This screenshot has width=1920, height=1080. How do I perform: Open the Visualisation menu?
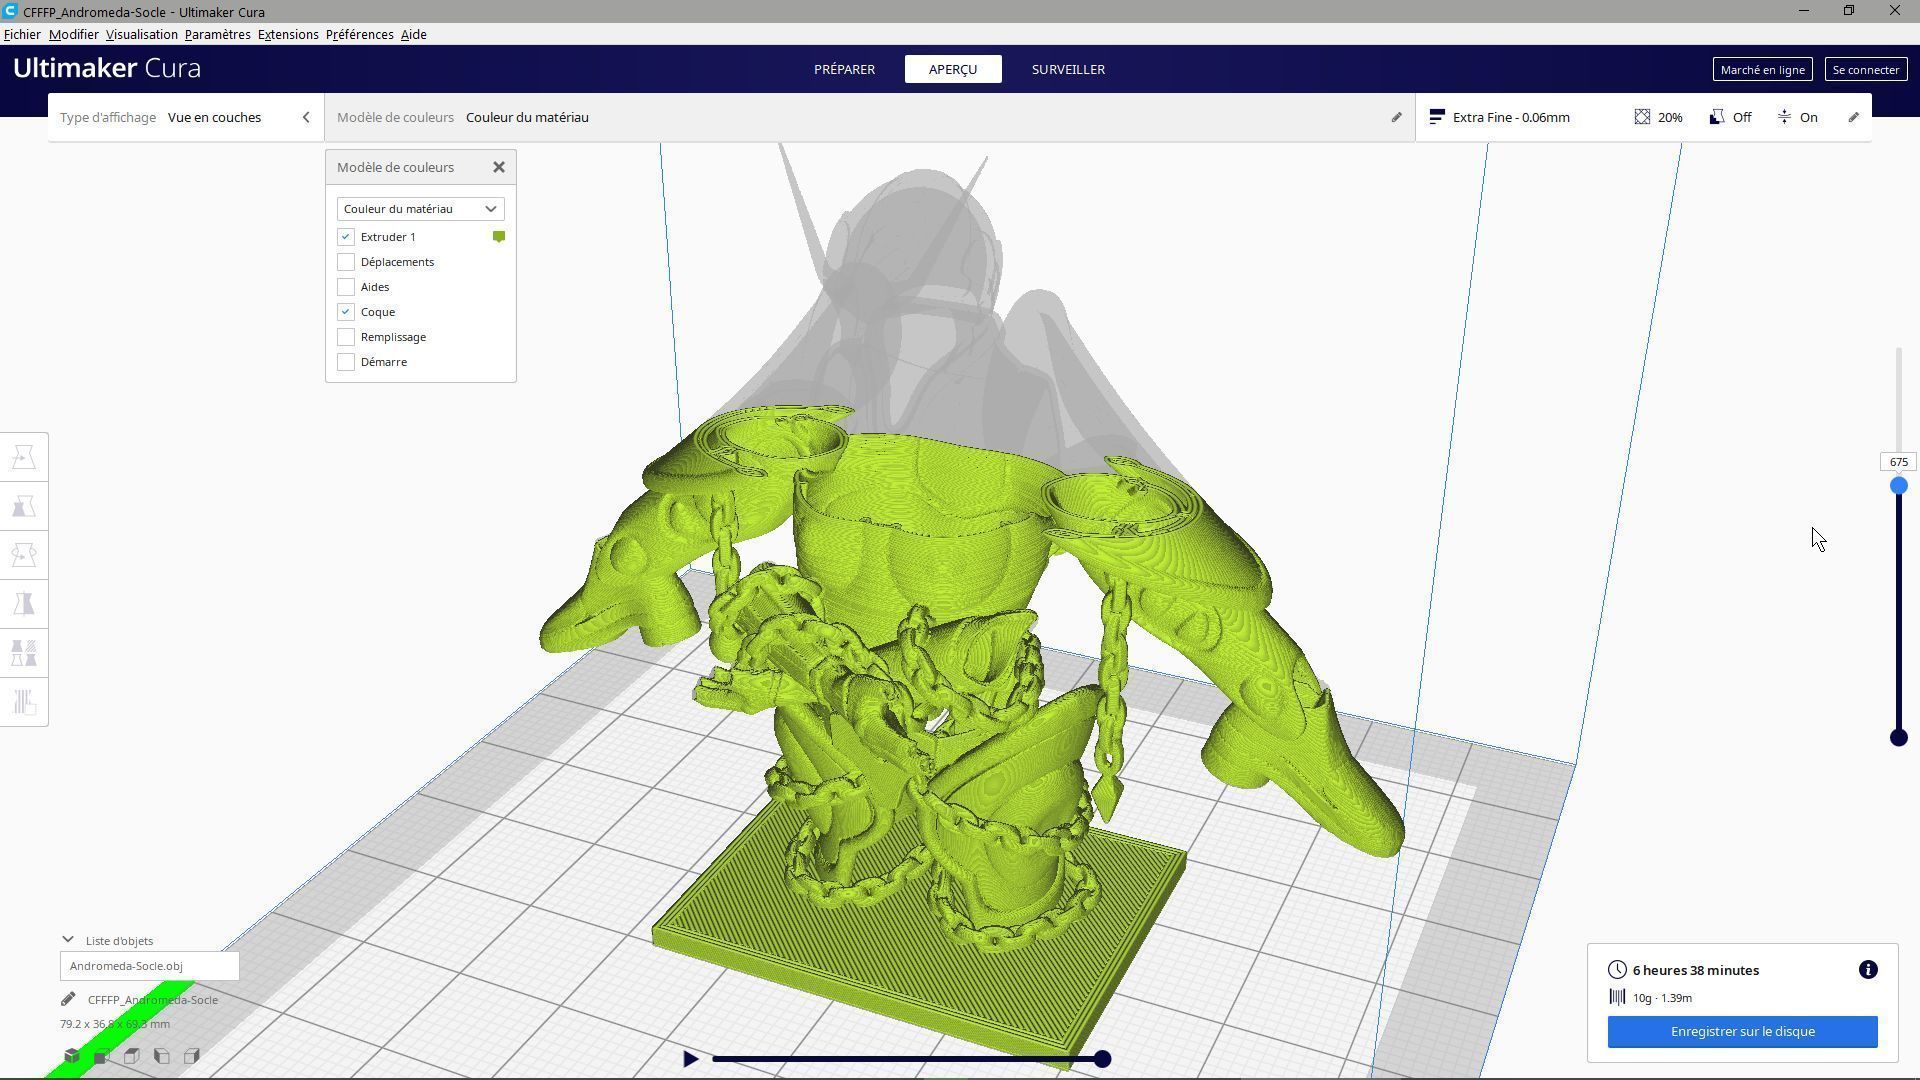click(141, 34)
